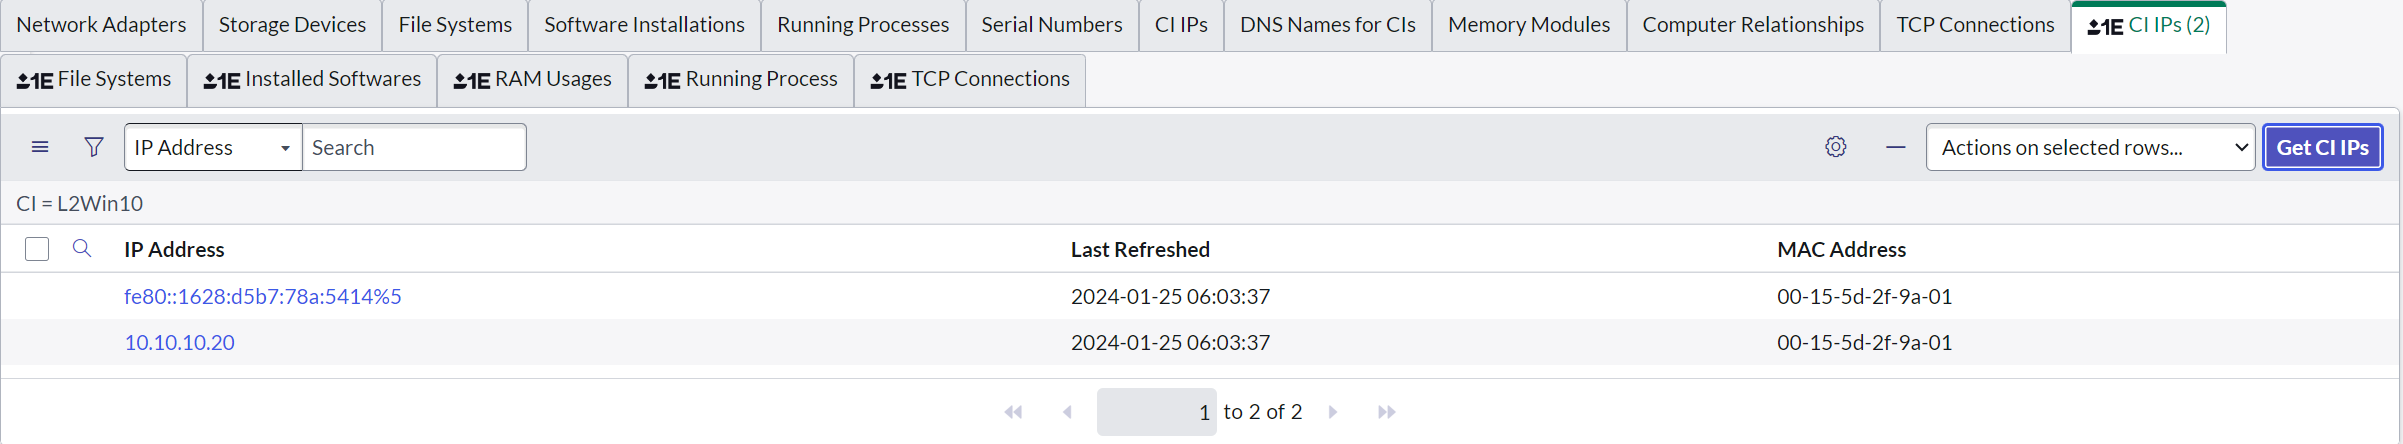The width and height of the screenshot is (2403, 444).
Task: Jump to the last page arrow
Action: (1386, 412)
